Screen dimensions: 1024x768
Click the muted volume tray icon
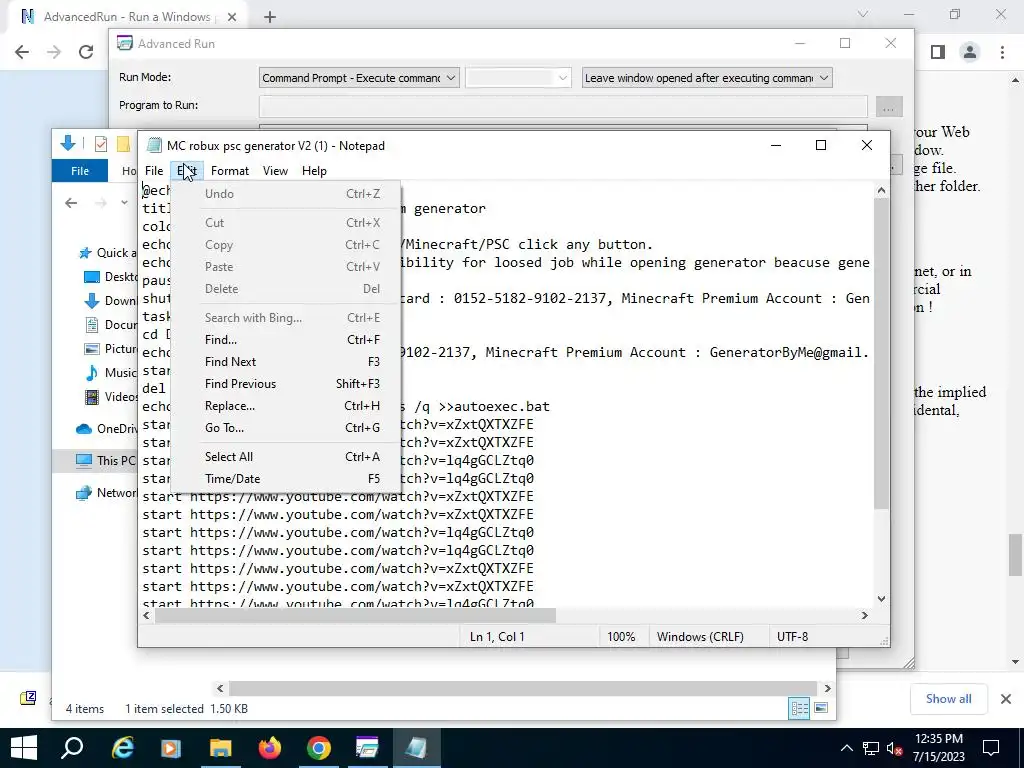tap(894, 748)
